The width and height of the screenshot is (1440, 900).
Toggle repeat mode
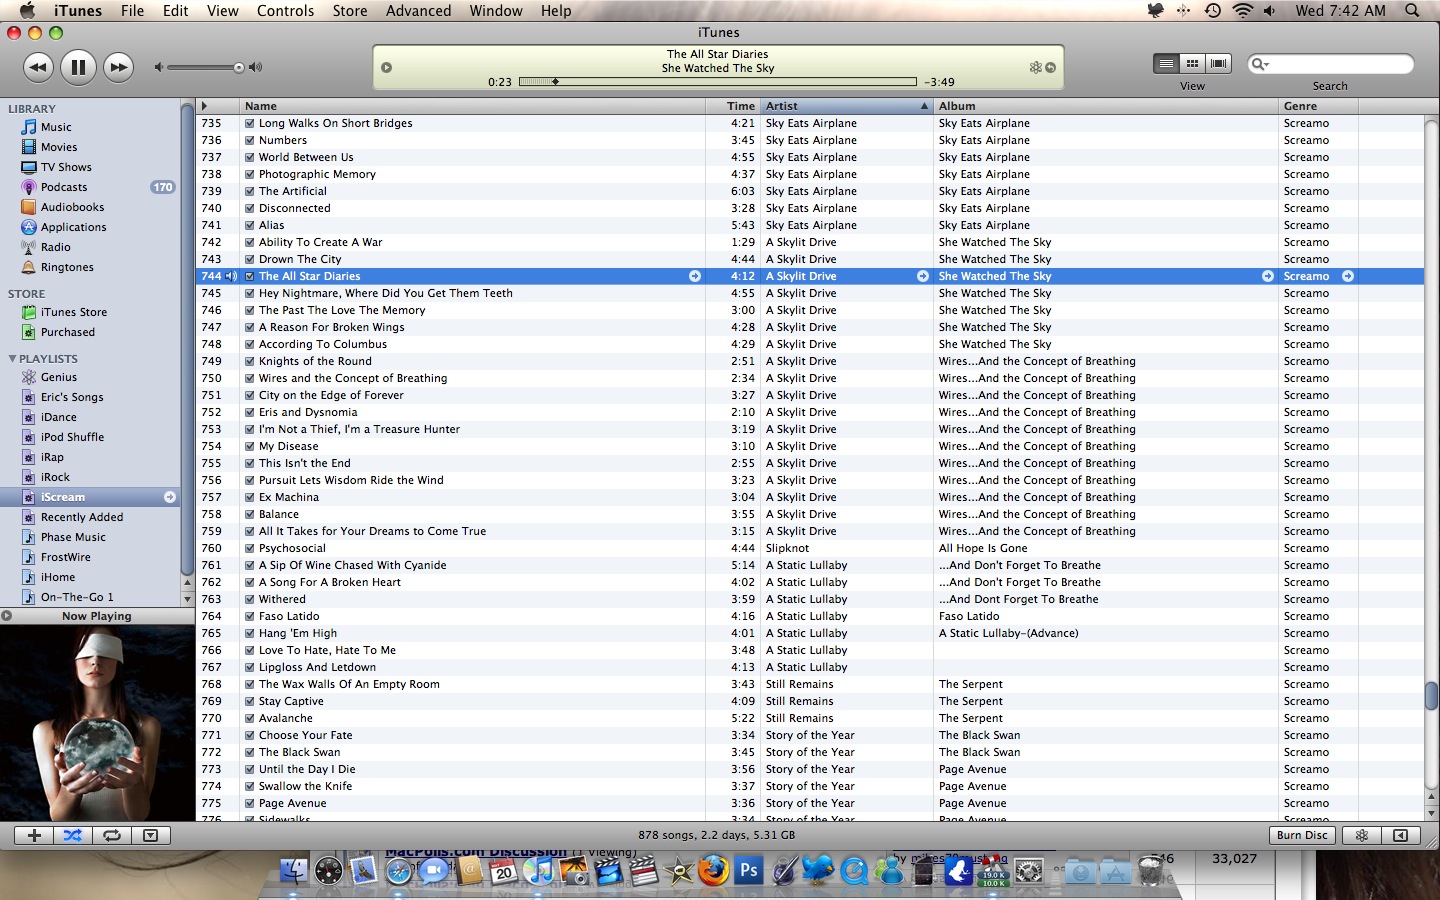[112, 835]
